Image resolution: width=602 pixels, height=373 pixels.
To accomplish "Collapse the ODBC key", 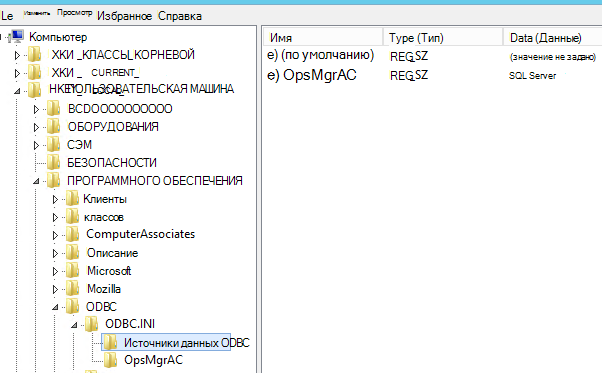I will click(x=55, y=307).
